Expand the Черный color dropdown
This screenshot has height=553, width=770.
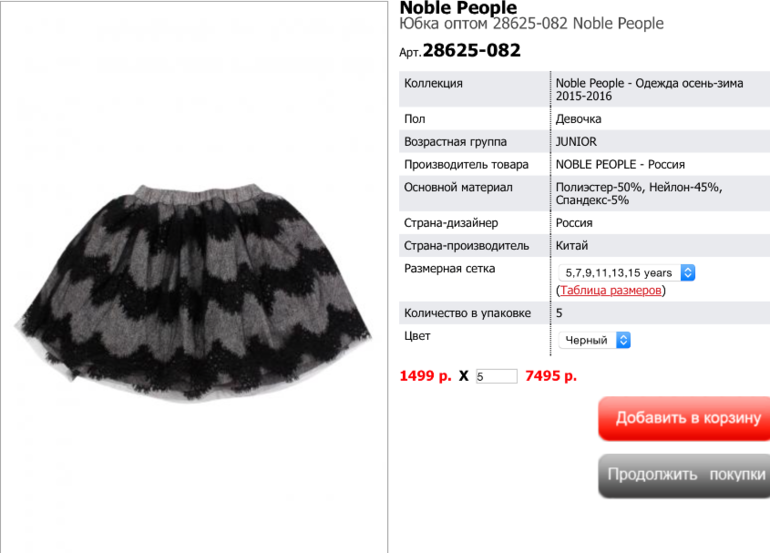tap(594, 340)
